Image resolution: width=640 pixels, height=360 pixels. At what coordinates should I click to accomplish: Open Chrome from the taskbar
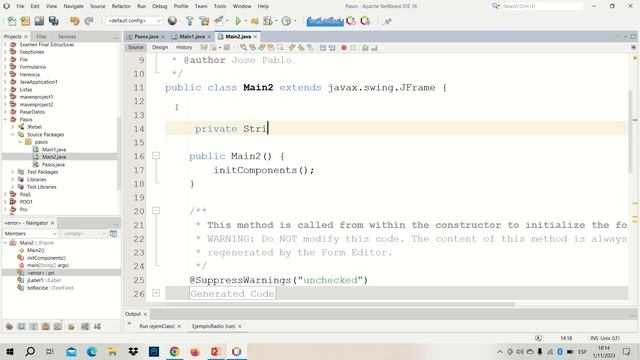(174, 351)
